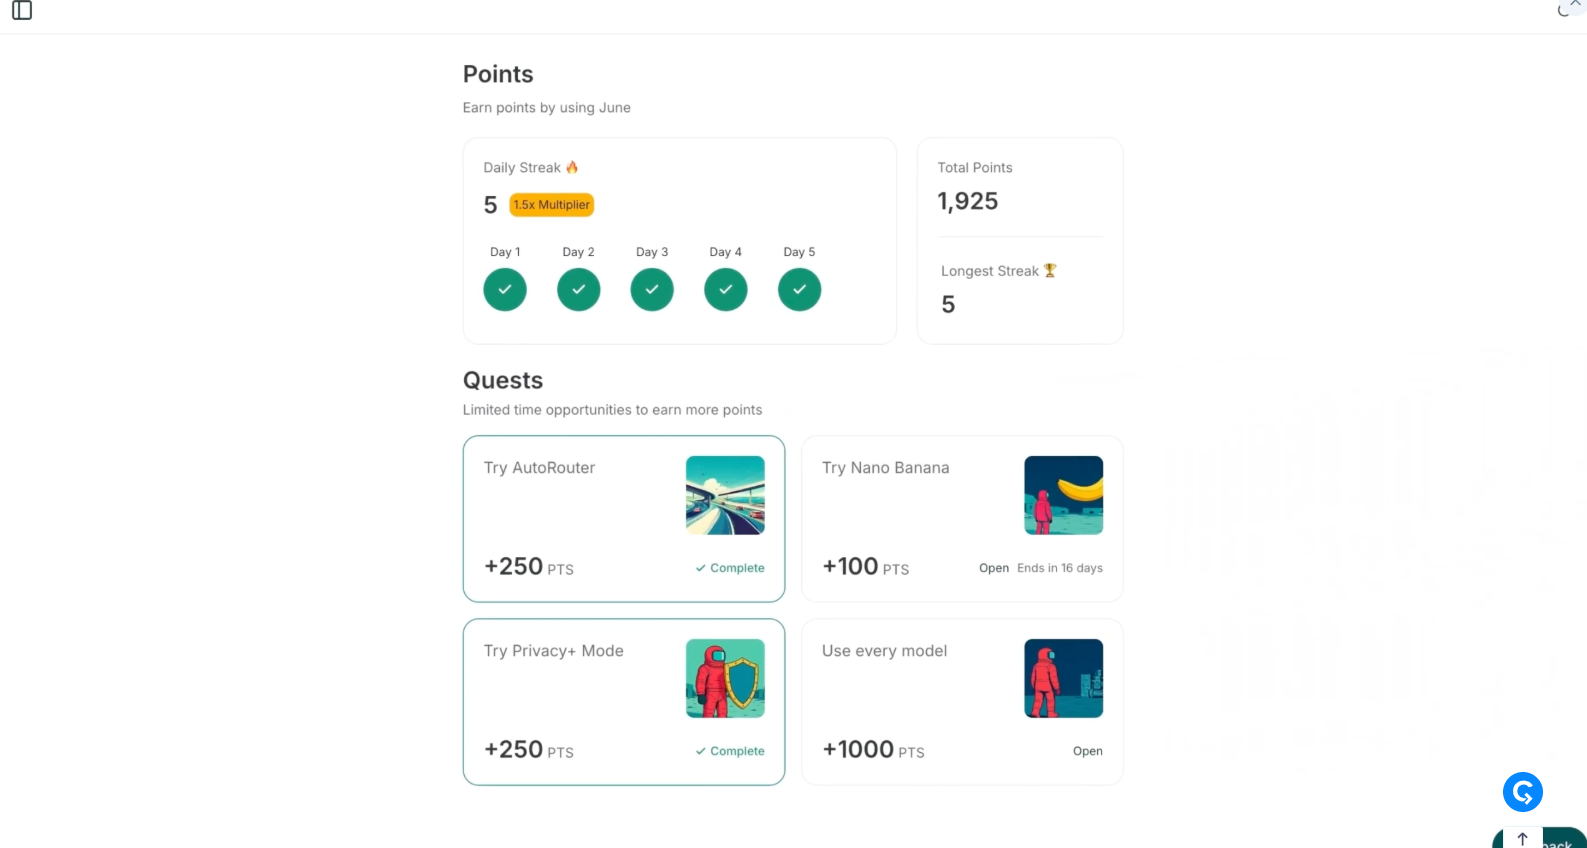Click Complete status on Try AutoRouter

(731, 568)
